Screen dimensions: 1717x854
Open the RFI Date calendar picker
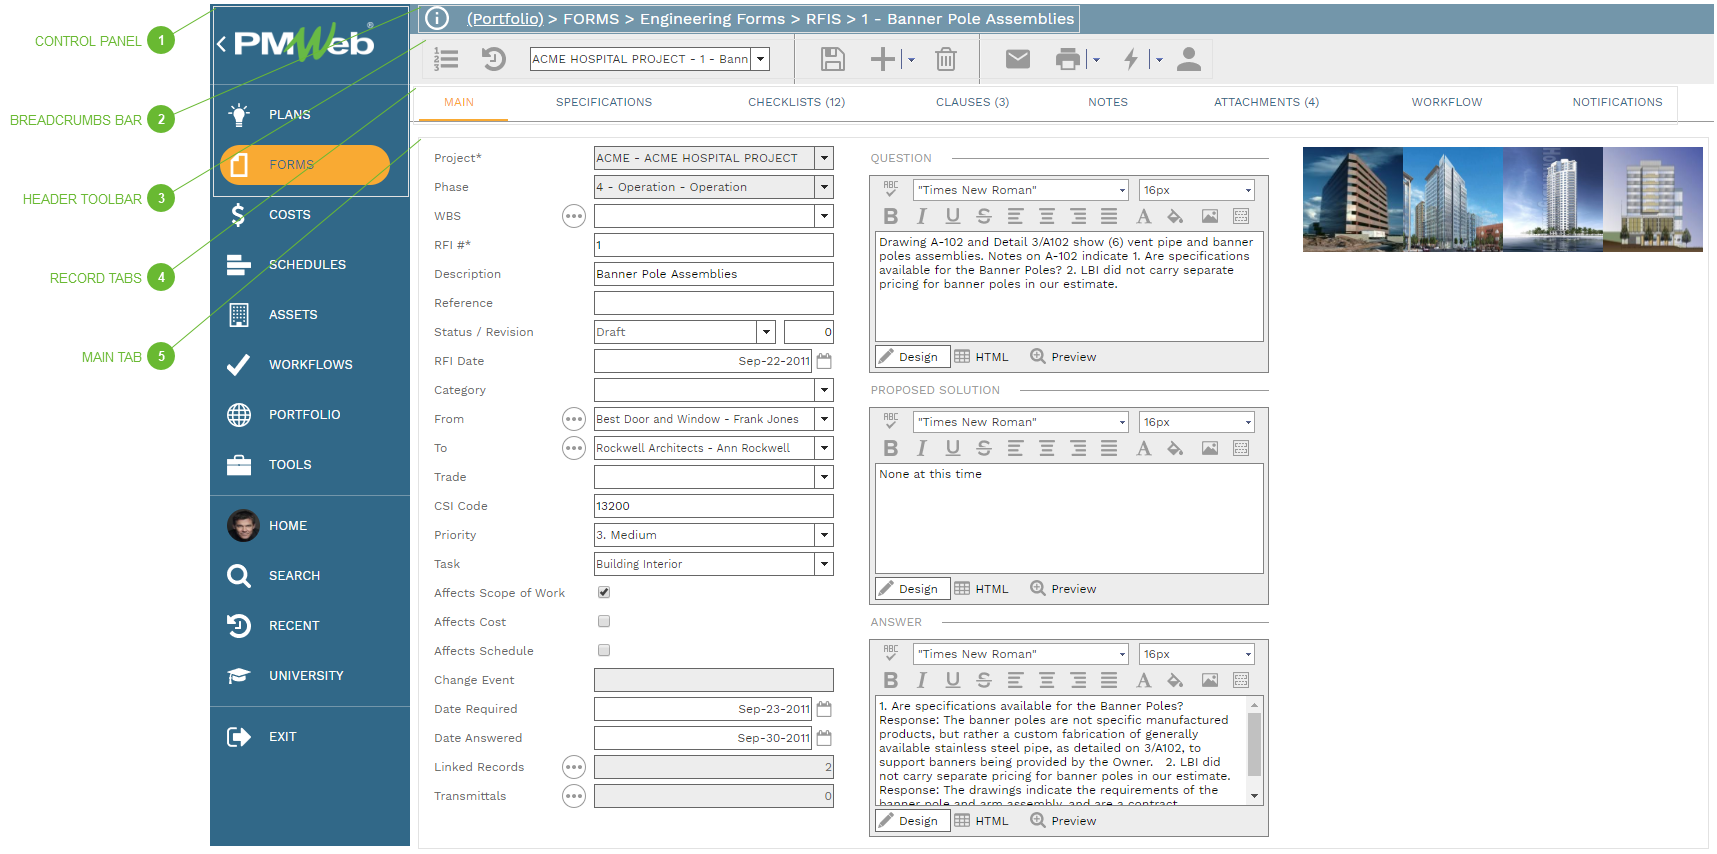click(x=824, y=361)
